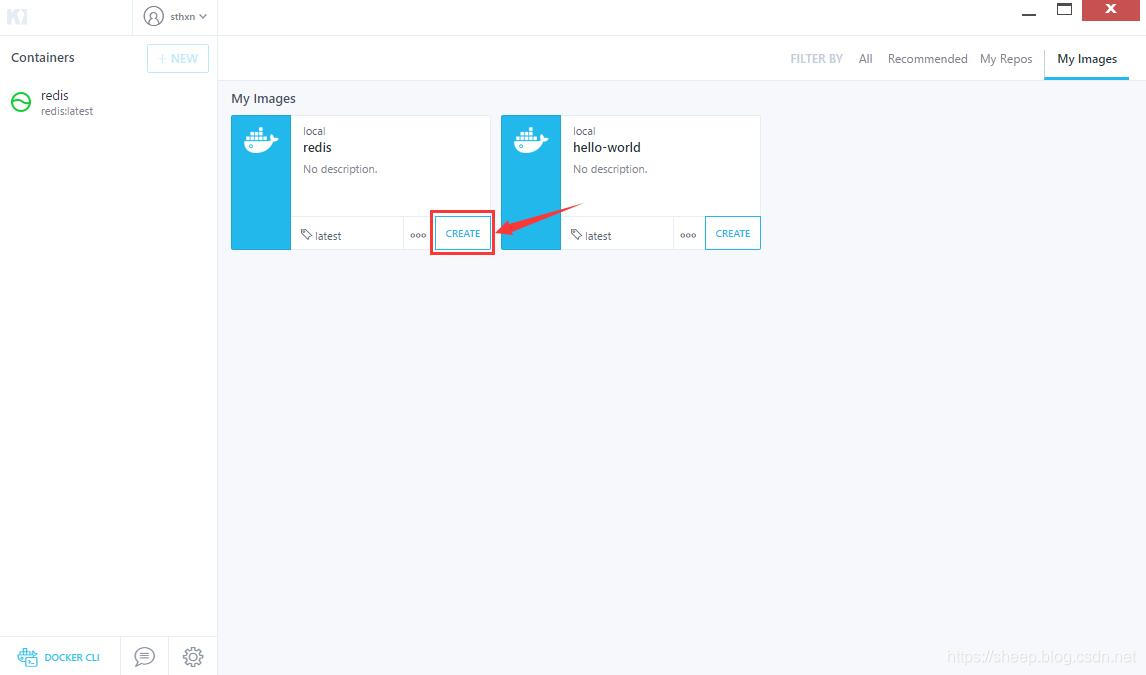Click the + NEW container button

178,58
